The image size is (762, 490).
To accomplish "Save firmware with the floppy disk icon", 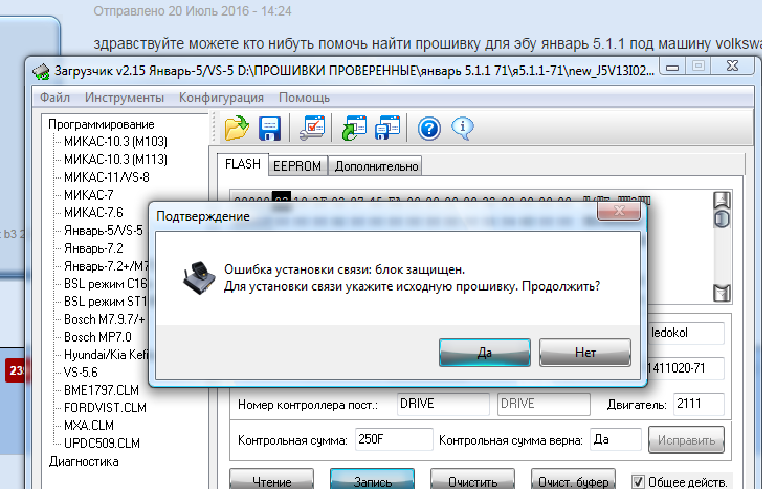I will pos(270,128).
